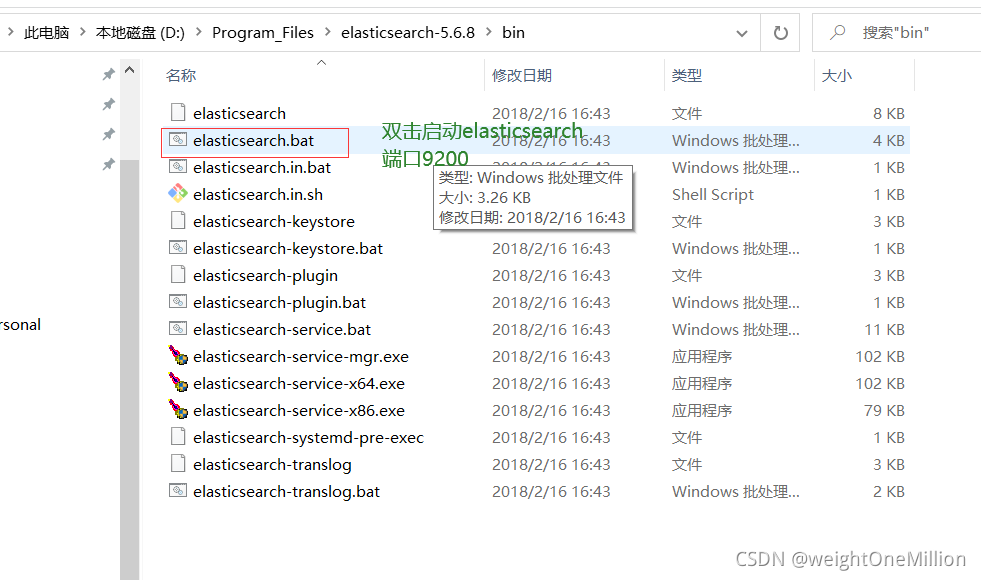Image resolution: width=981 pixels, height=580 pixels.
Task: Expand the chevron after 此电脑 in the breadcrumb
Action: (83, 32)
